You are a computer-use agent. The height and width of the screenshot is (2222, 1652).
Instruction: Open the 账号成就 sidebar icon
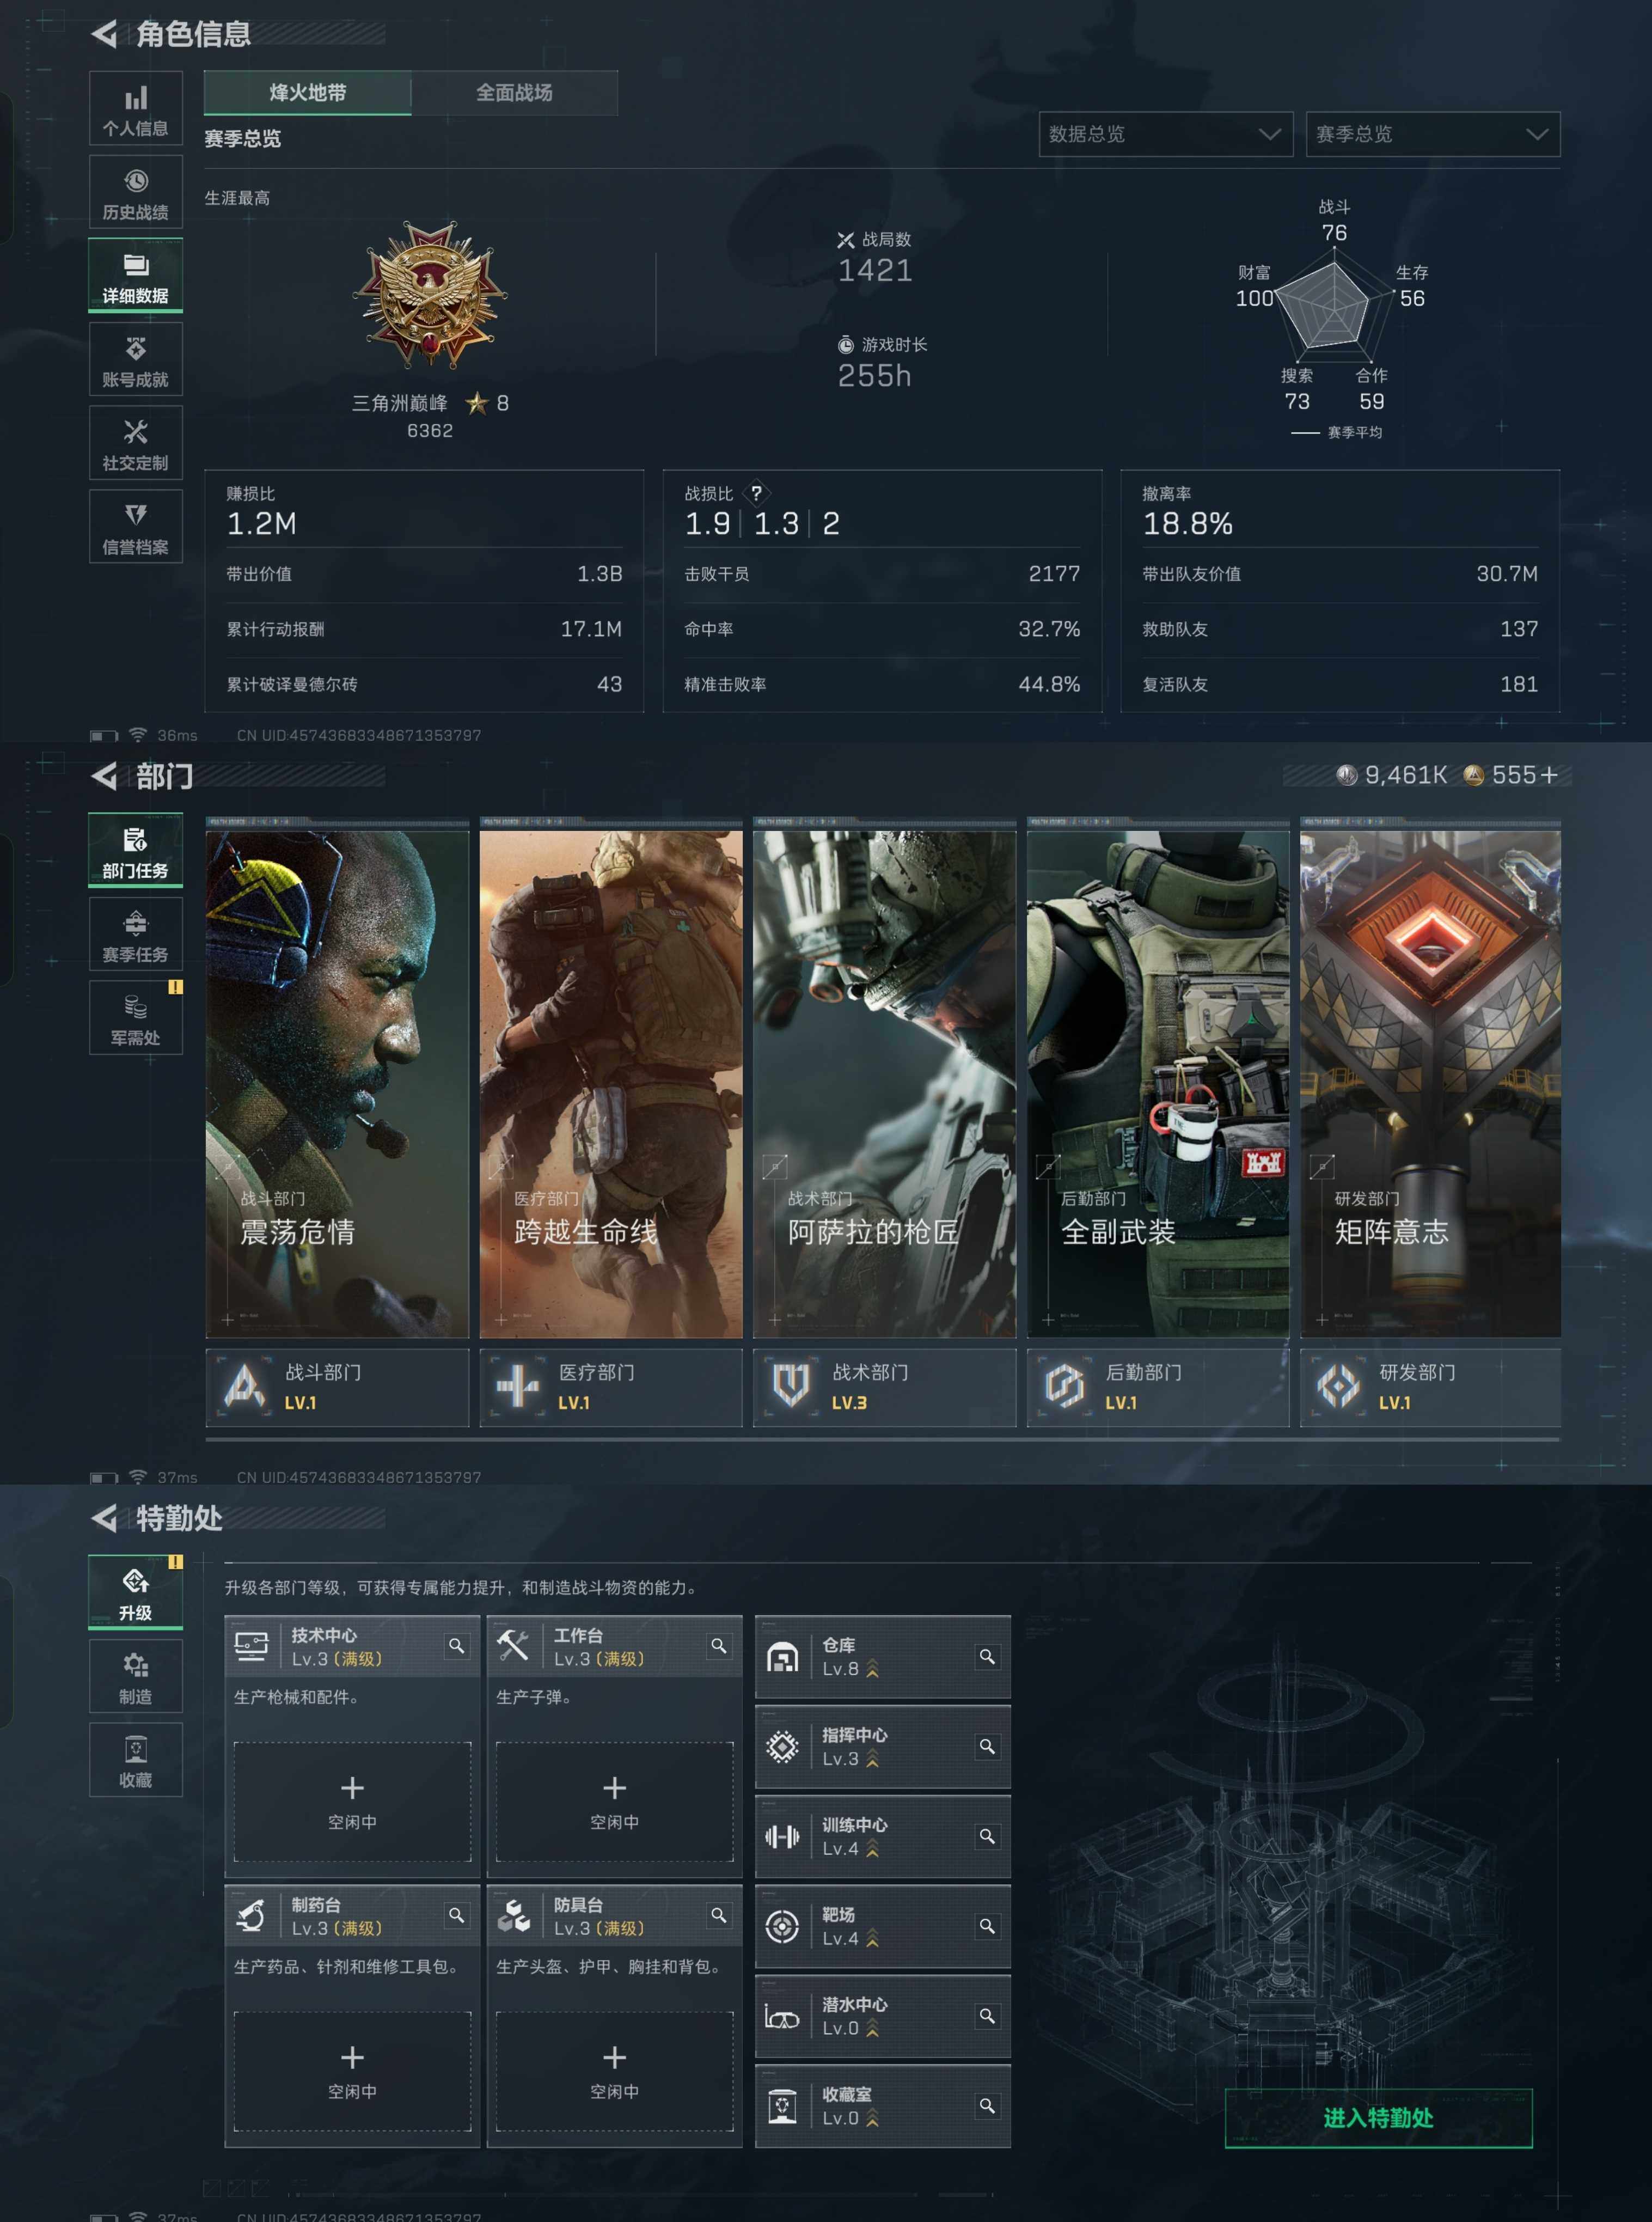tap(135, 360)
